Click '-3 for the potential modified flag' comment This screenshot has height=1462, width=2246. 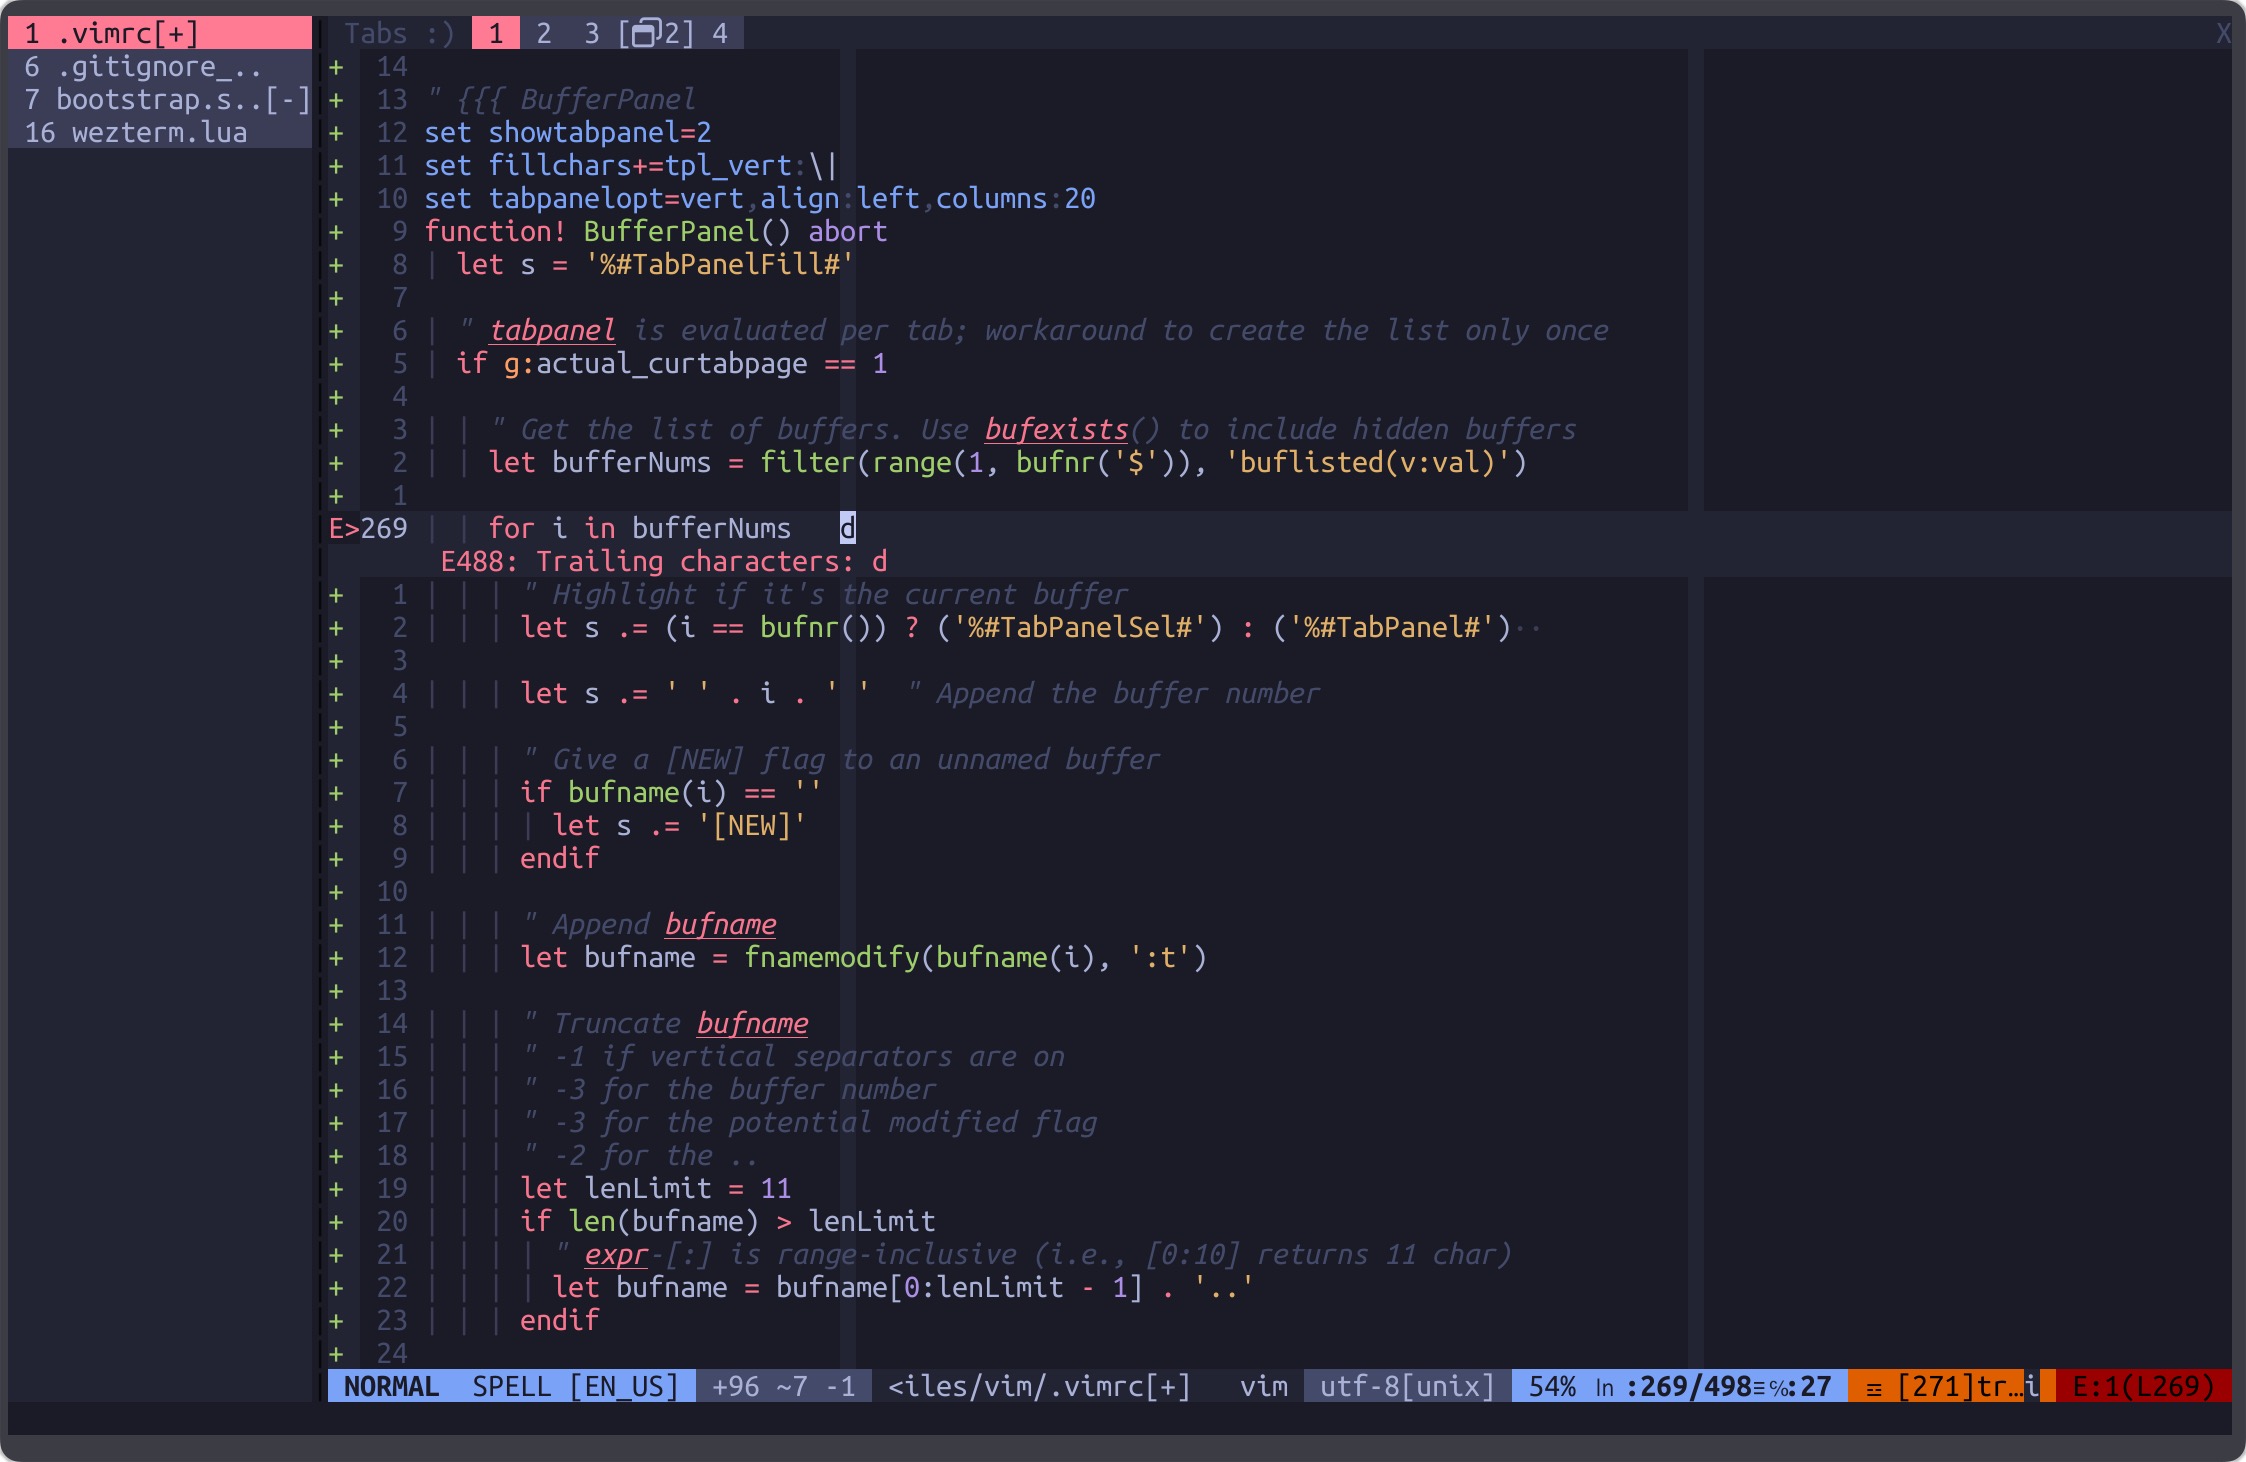tap(808, 1122)
